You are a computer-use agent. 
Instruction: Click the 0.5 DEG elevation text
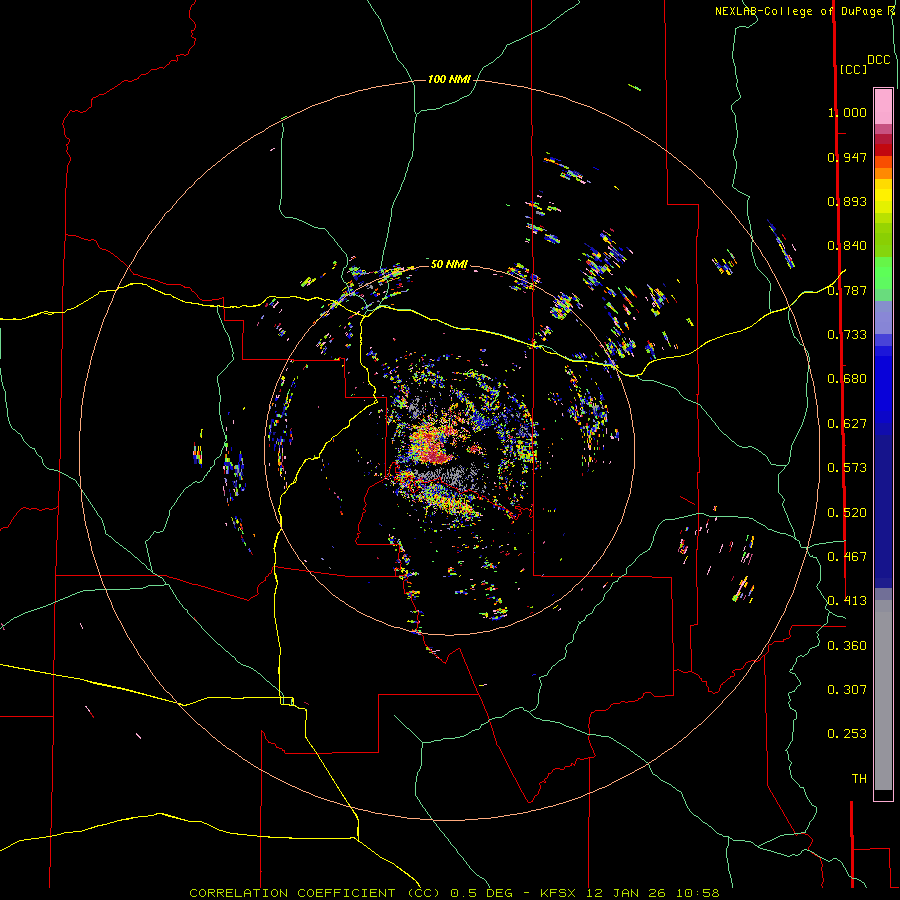[482, 893]
